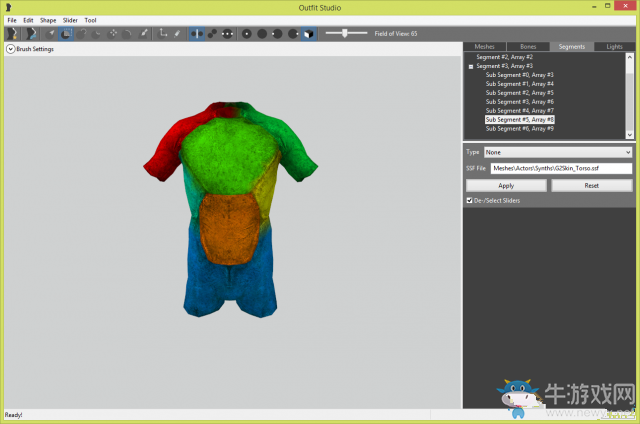Click segment list scroll down arrow
The height and width of the screenshot is (424, 640).
click(629, 134)
